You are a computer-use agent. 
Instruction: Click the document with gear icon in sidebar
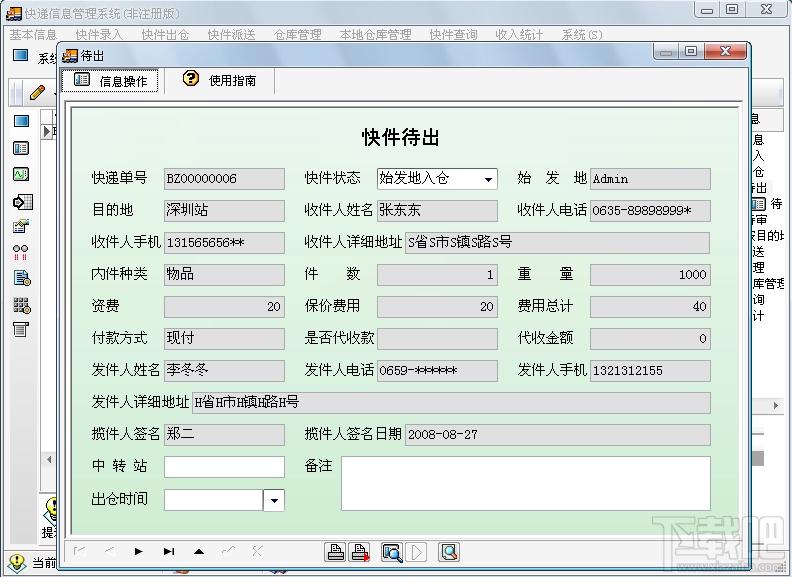click(22, 278)
